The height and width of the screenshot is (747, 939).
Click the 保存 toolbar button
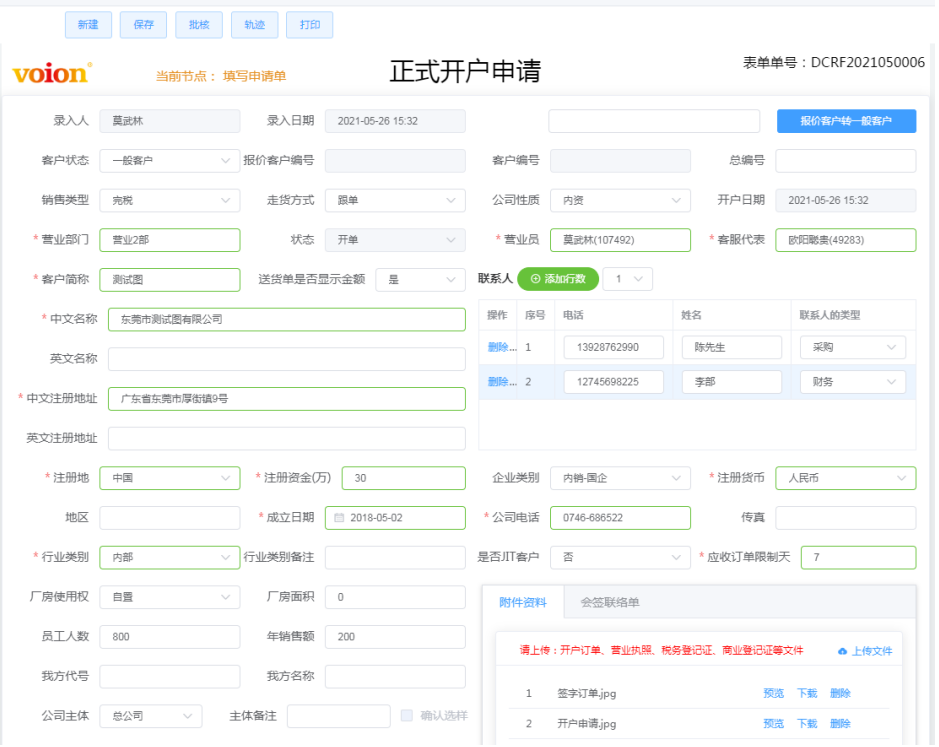pos(144,25)
